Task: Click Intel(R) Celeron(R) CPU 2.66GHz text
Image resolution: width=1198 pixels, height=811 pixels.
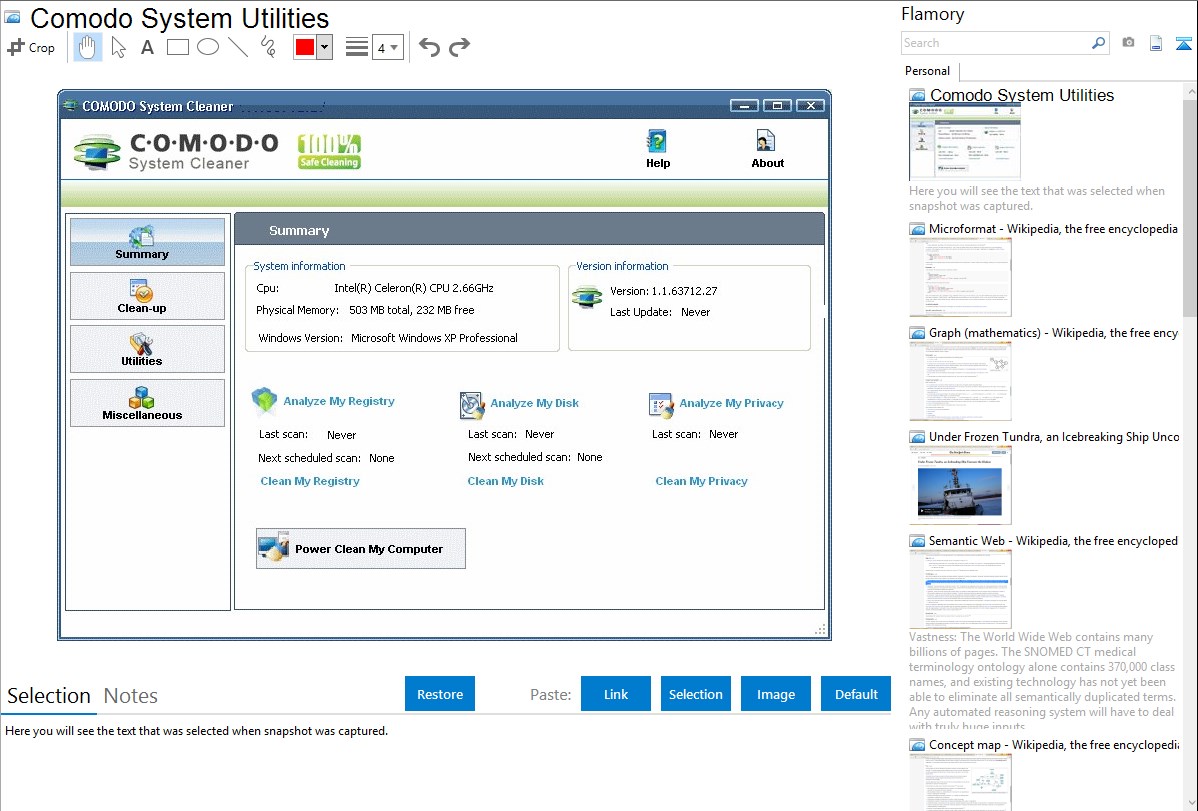Action: click(x=413, y=288)
